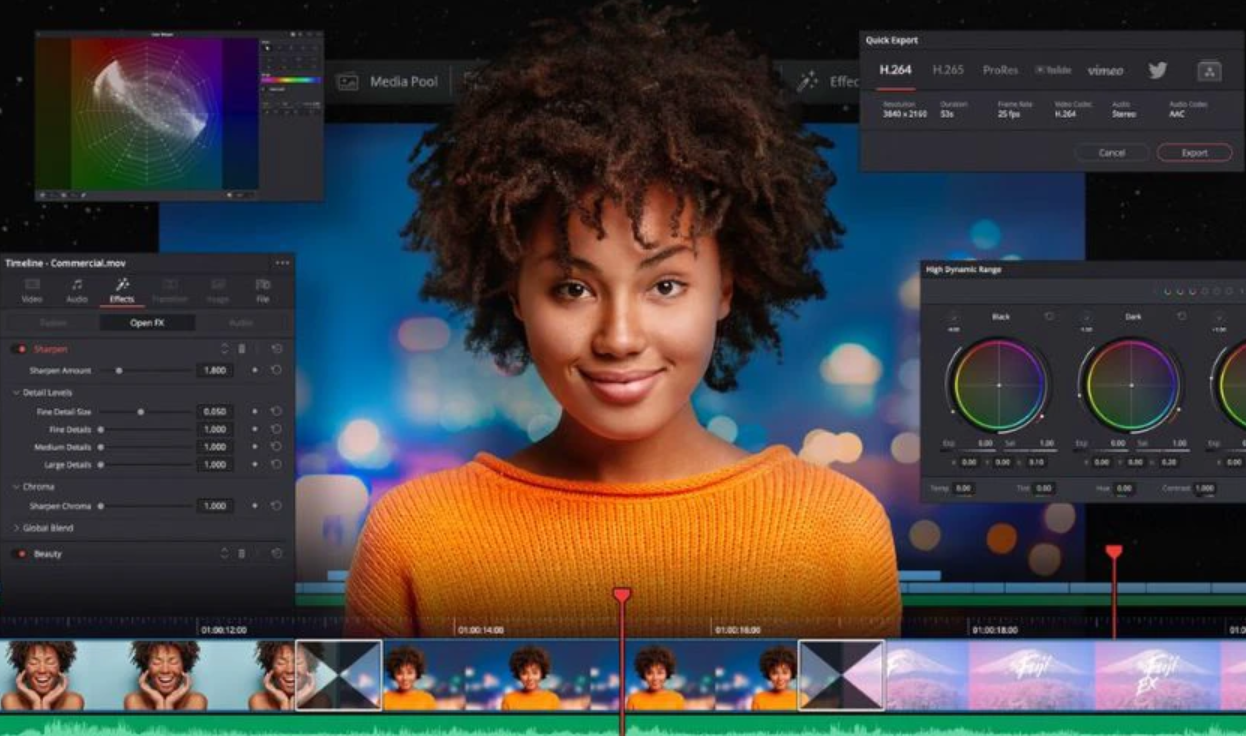Open the Audio tab with music note icon
This screenshot has height=736, width=1246.
click(76, 290)
